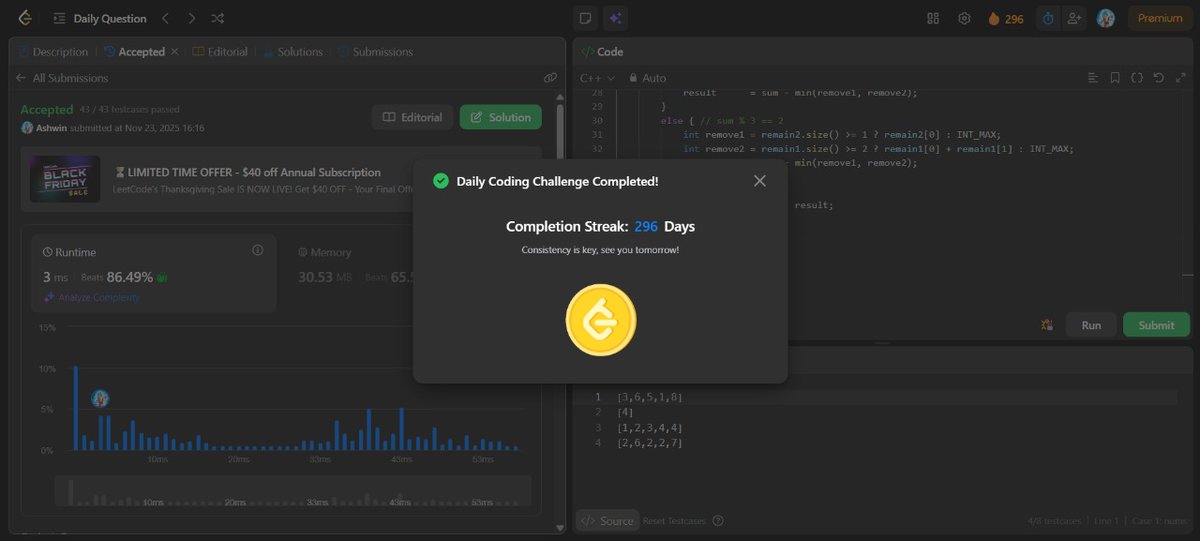Switch to the Description tab
The height and width of the screenshot is (541, 1200).
53,52
